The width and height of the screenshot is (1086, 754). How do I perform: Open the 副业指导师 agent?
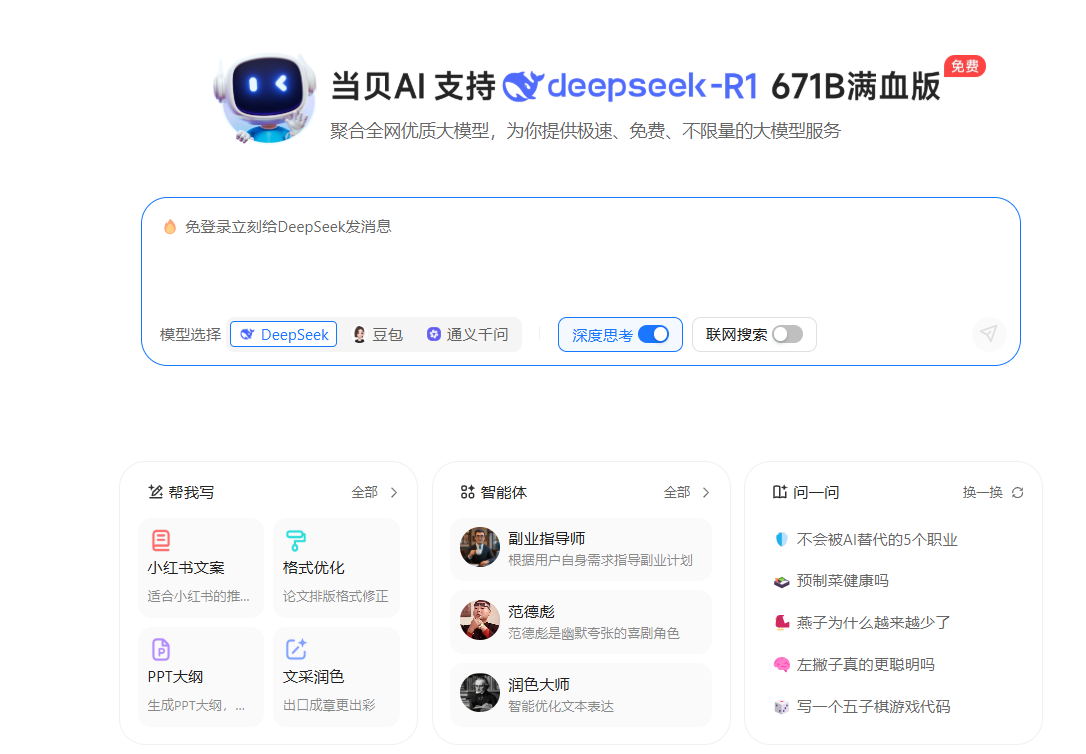point(581,548)
